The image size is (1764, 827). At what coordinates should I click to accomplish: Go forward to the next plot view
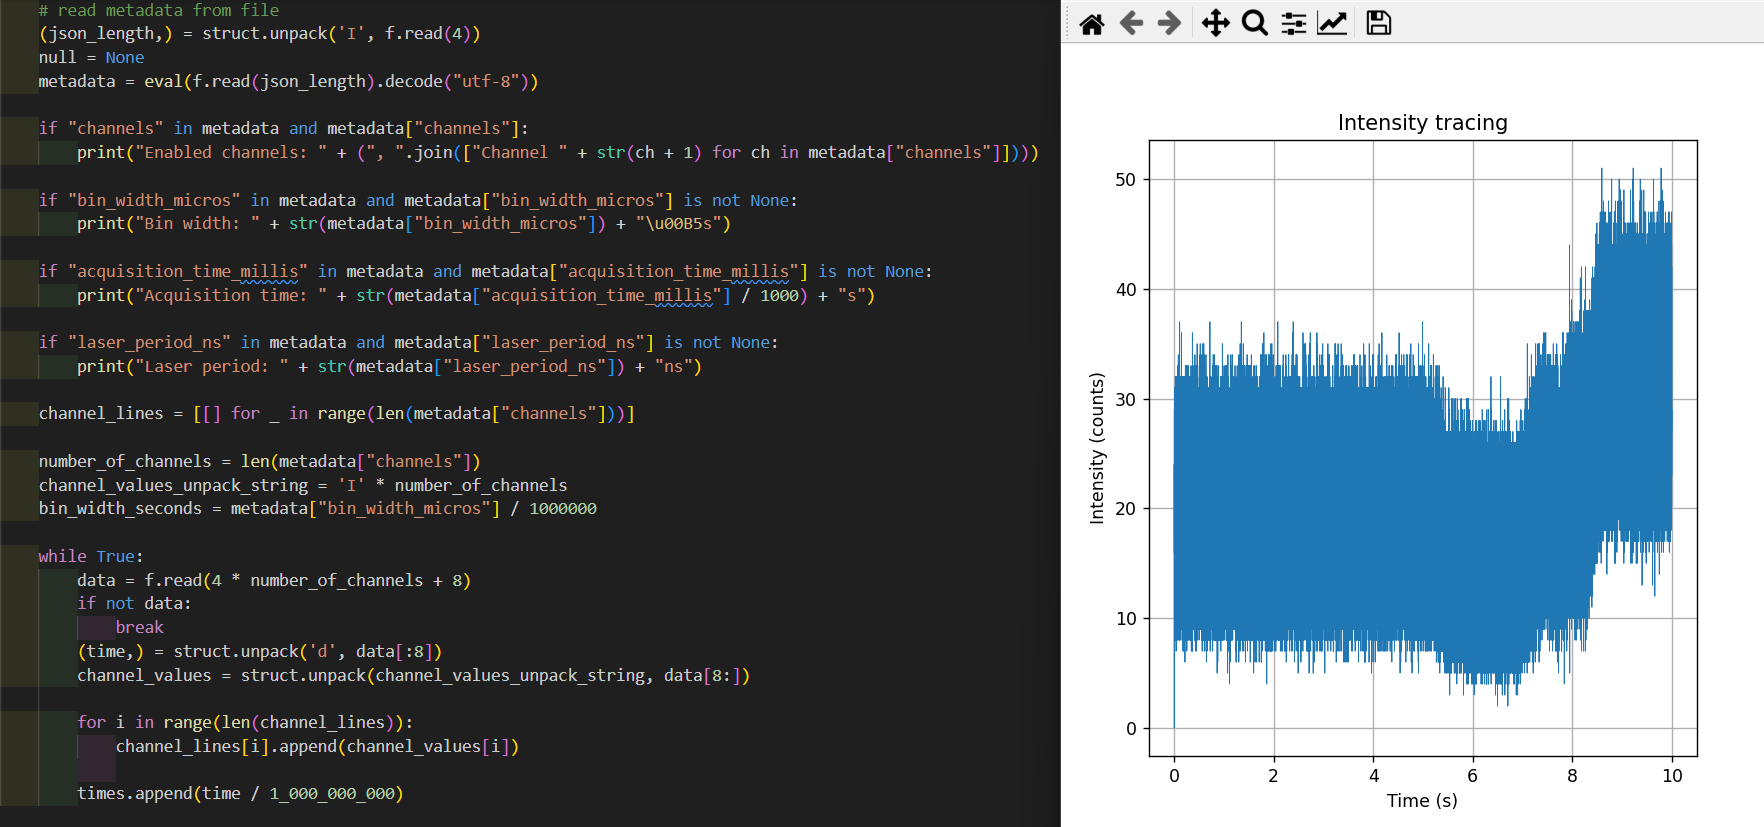point(1169,23)
